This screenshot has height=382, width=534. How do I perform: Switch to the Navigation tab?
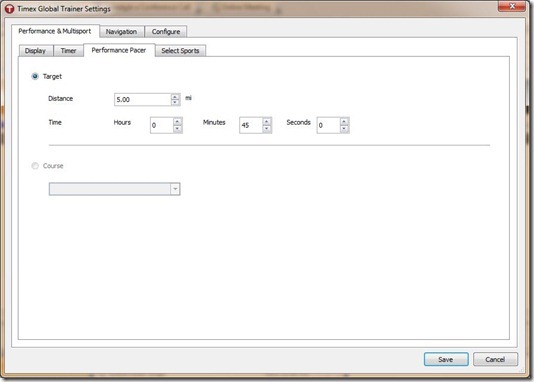pos(122,32)
